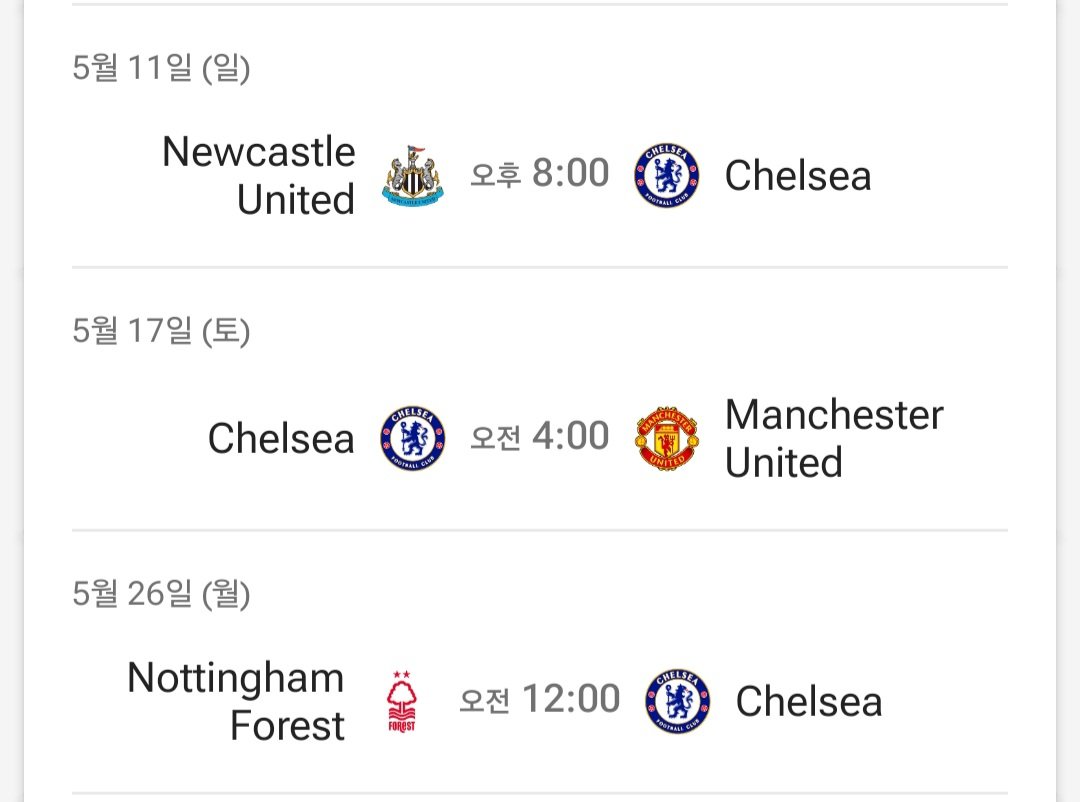Click the Manchester United crest icon
Screen dimensions: 1080x802
(666, 438)
